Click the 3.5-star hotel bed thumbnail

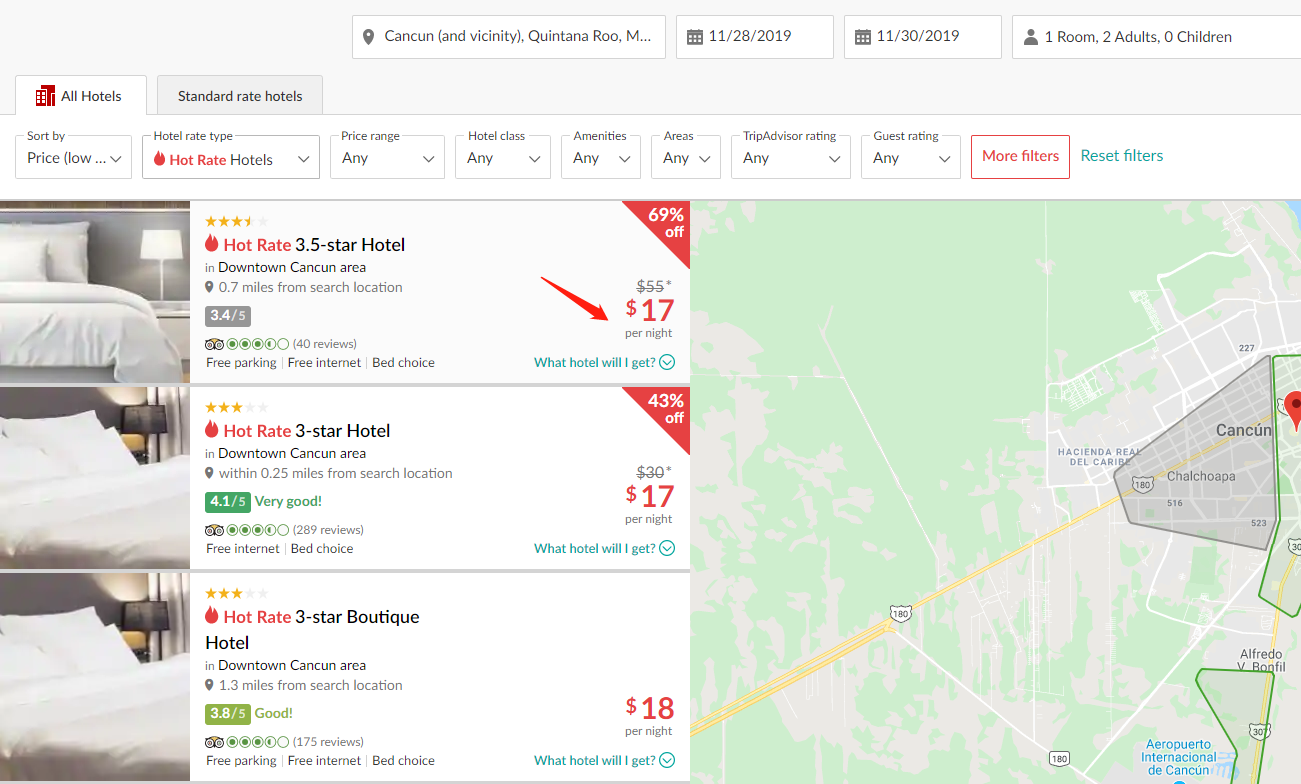pos(95,292)
